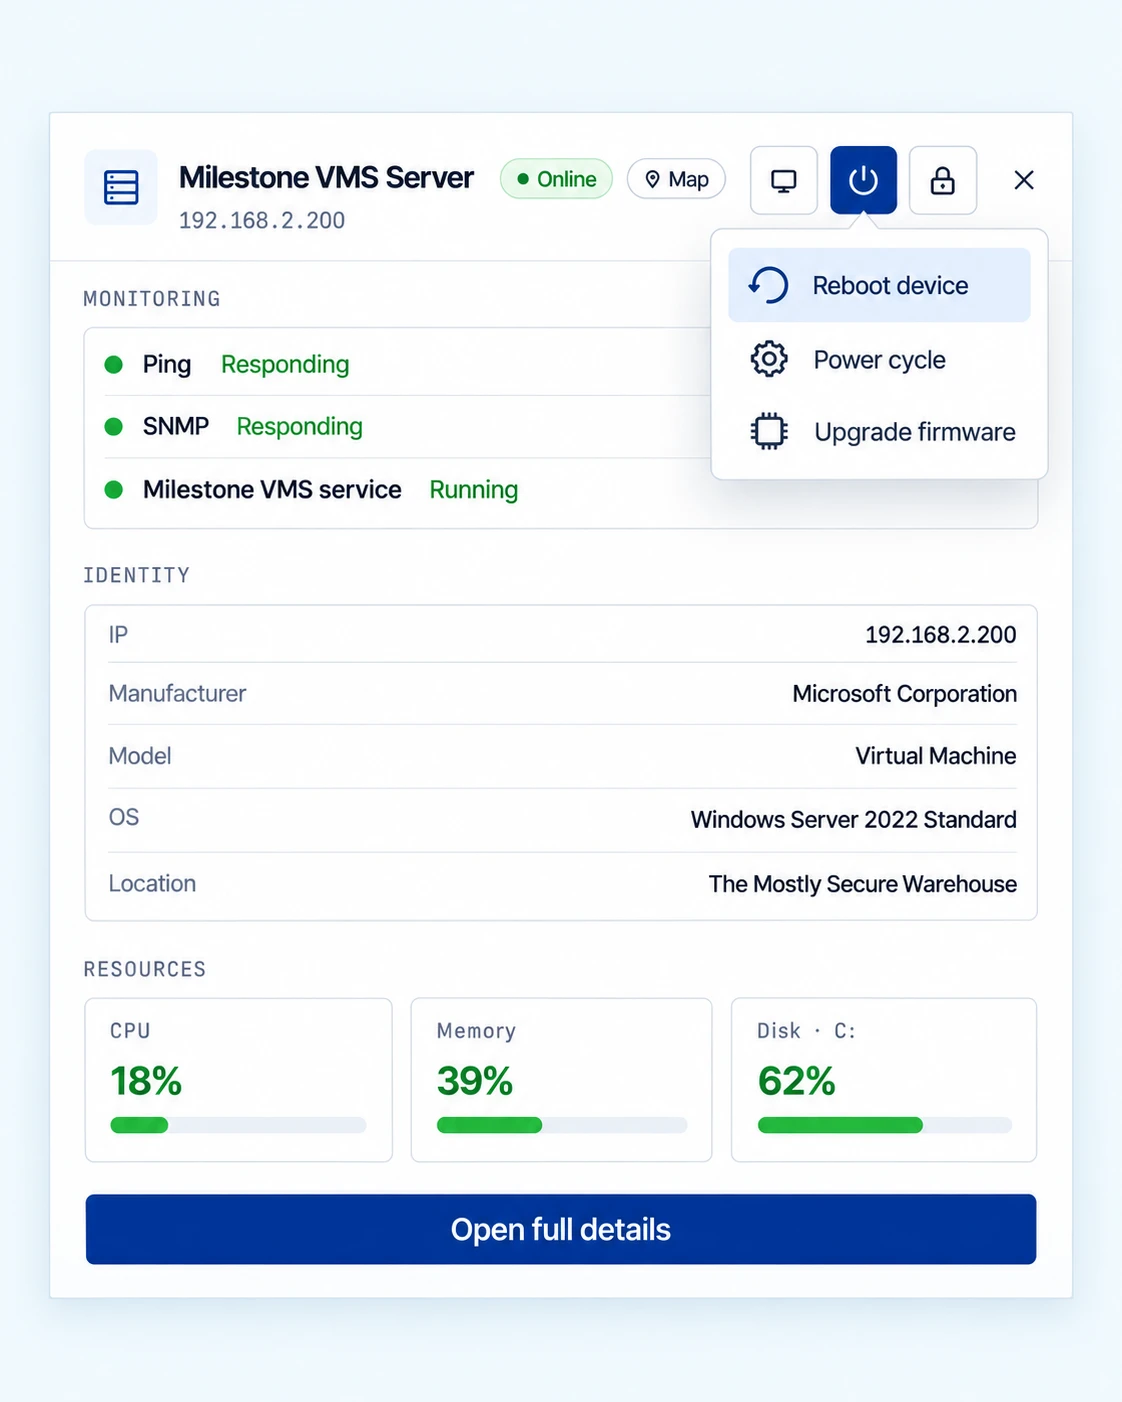
Task: Click the Manufacturer field label
Action: point(177,694)
